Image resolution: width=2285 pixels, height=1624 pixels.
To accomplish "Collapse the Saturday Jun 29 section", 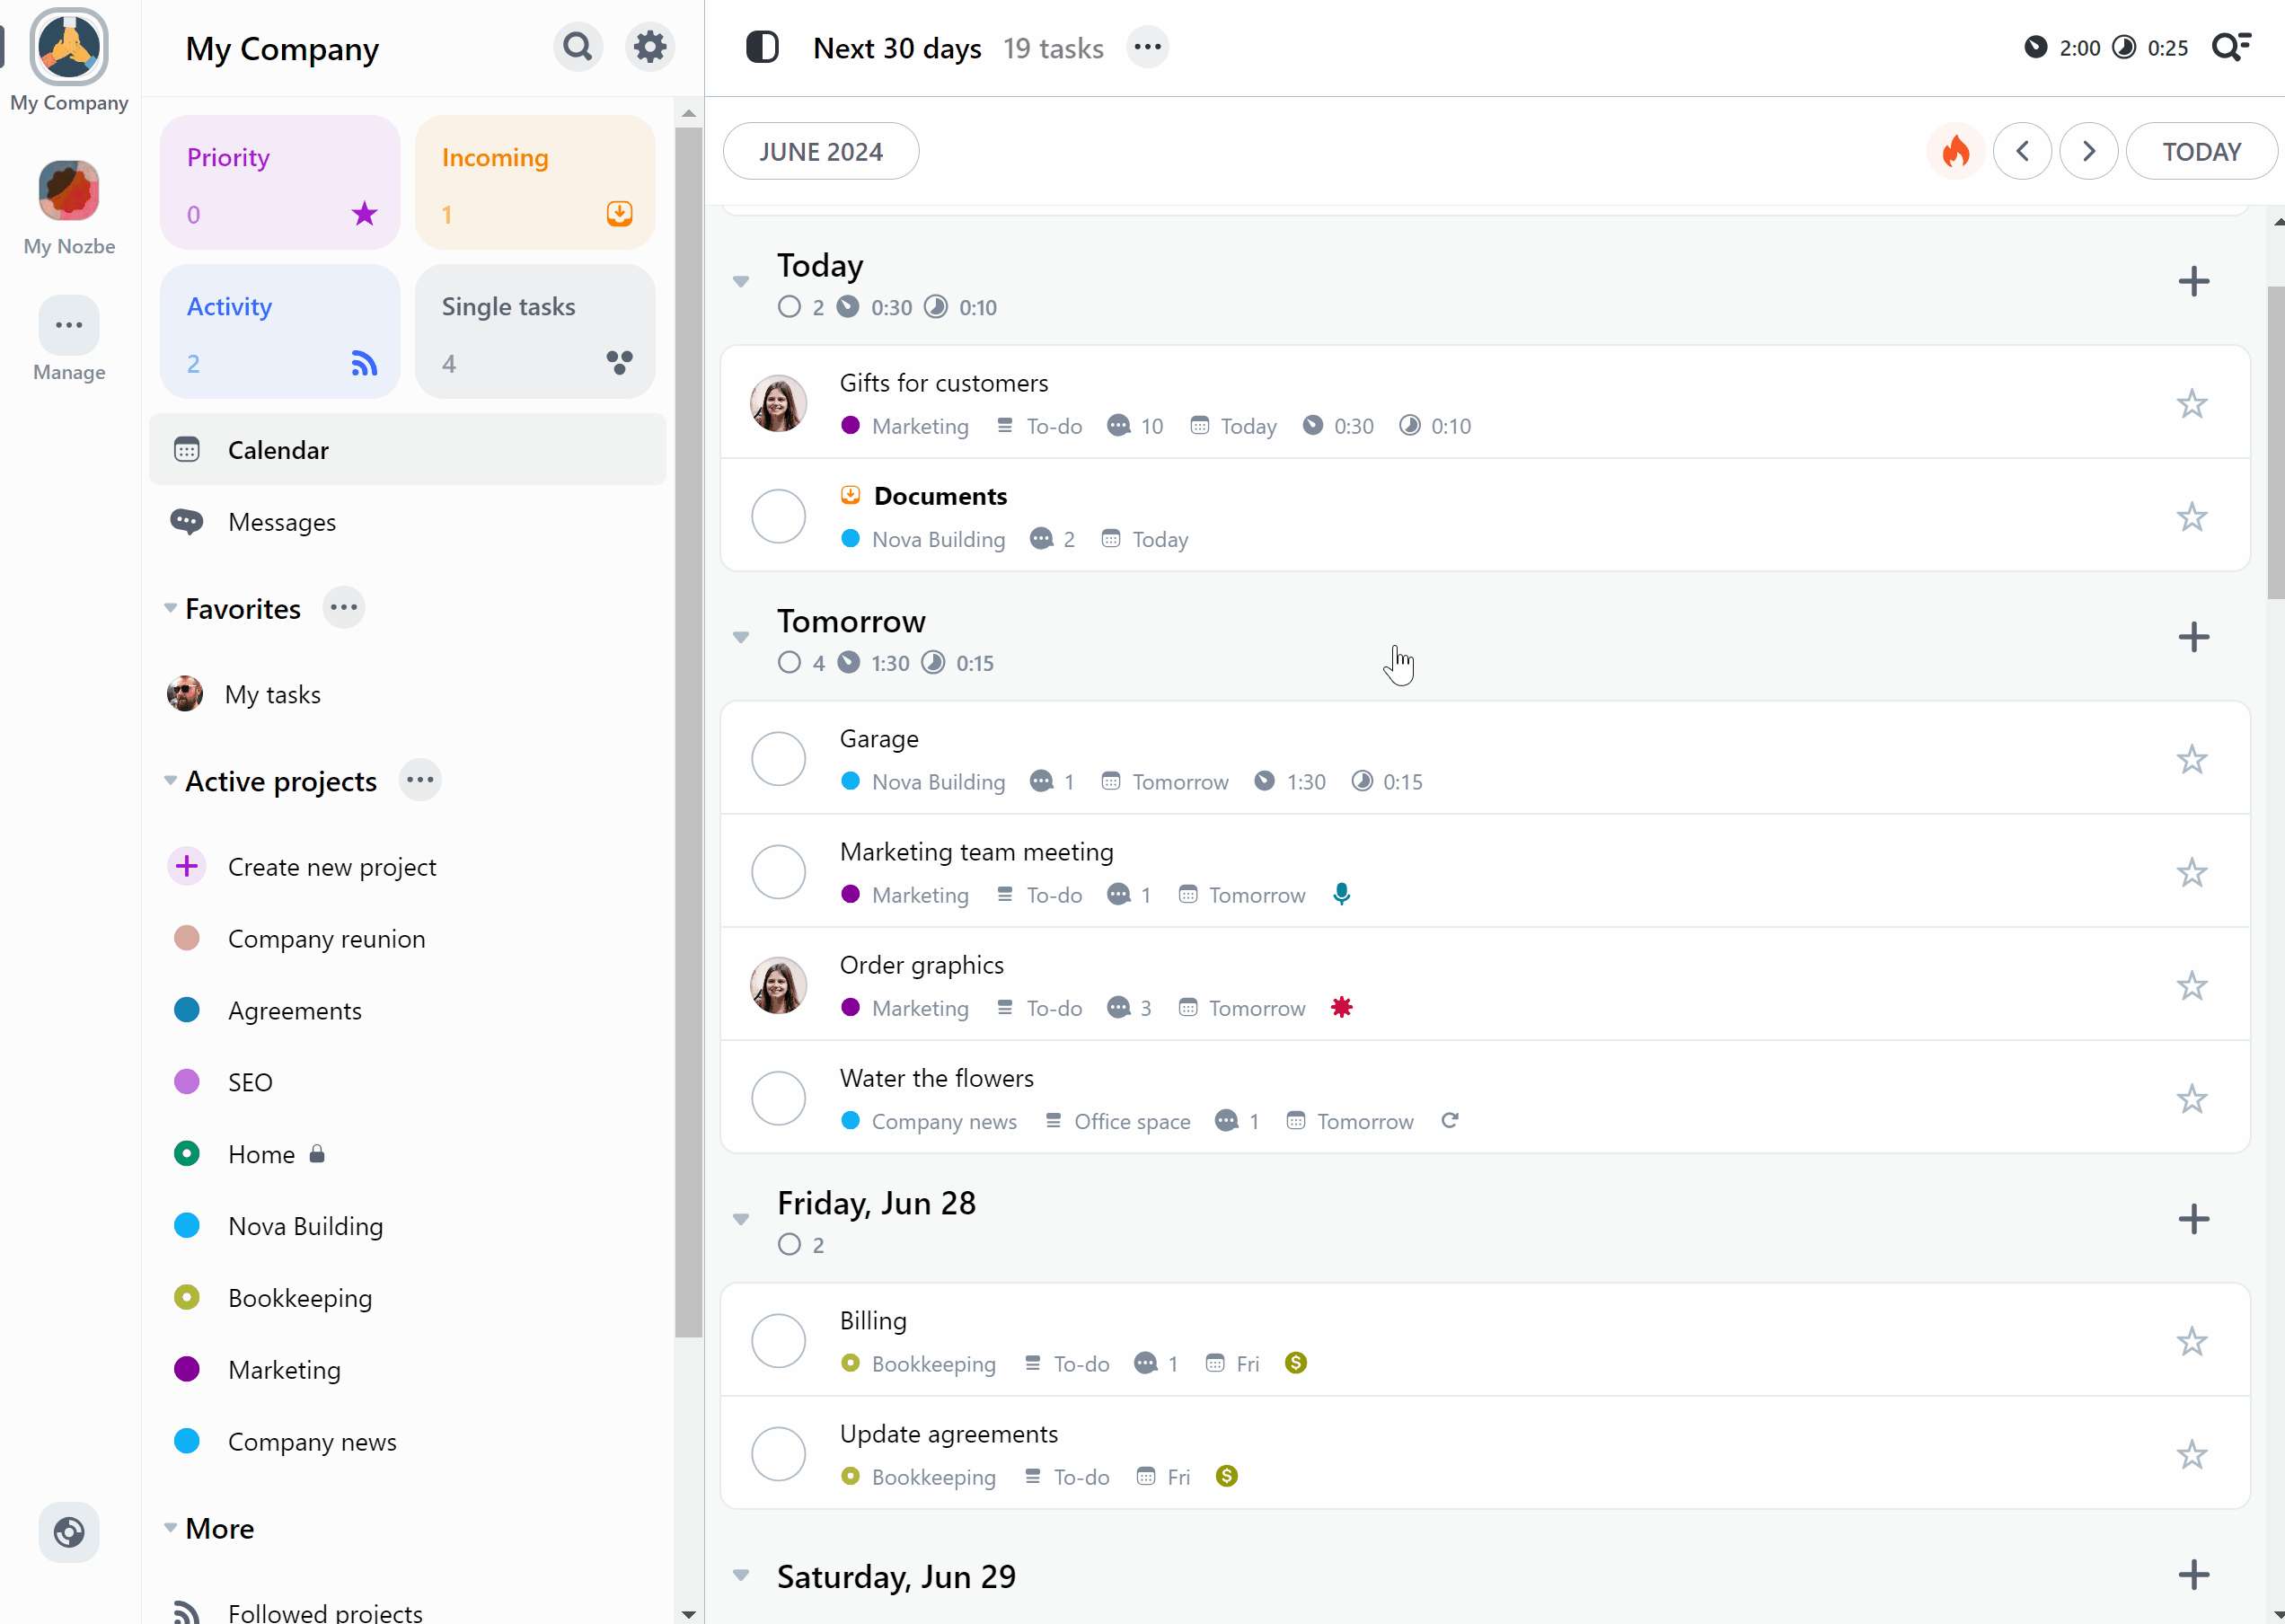I will [744, 1576].
